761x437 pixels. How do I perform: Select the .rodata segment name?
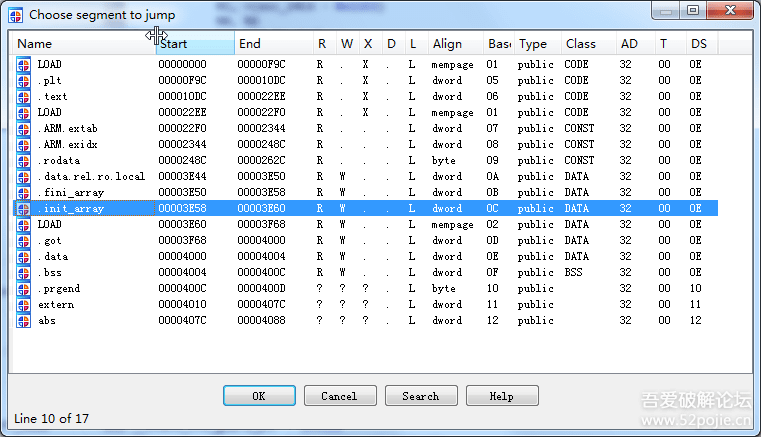coord(59,161)
